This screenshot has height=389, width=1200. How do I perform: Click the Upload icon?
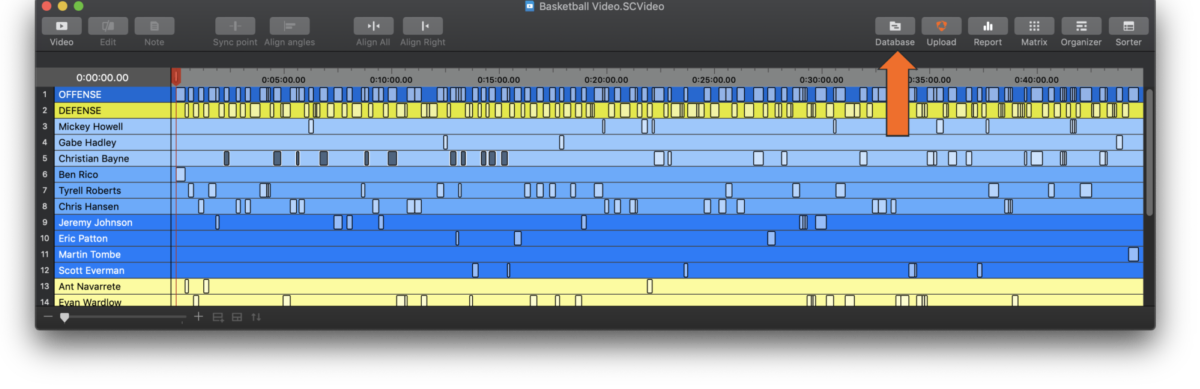tap(941, 26)
